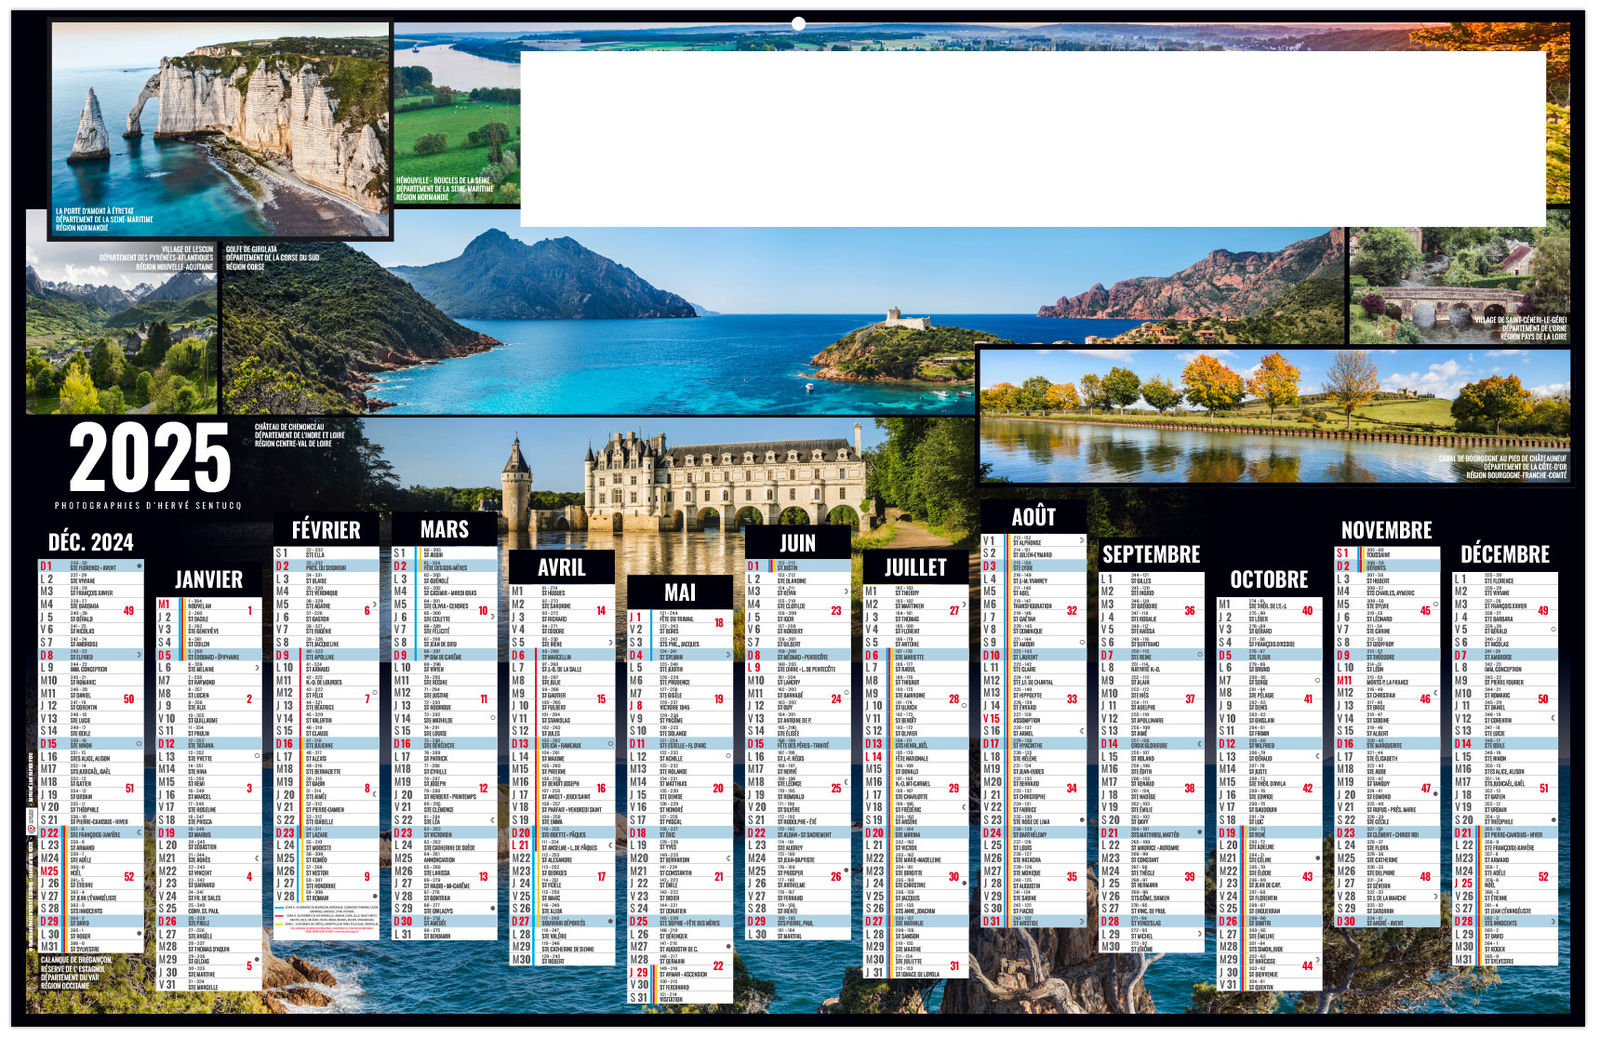Click the hanging hole at top center

pyautogui.click(x=798, y=23)
